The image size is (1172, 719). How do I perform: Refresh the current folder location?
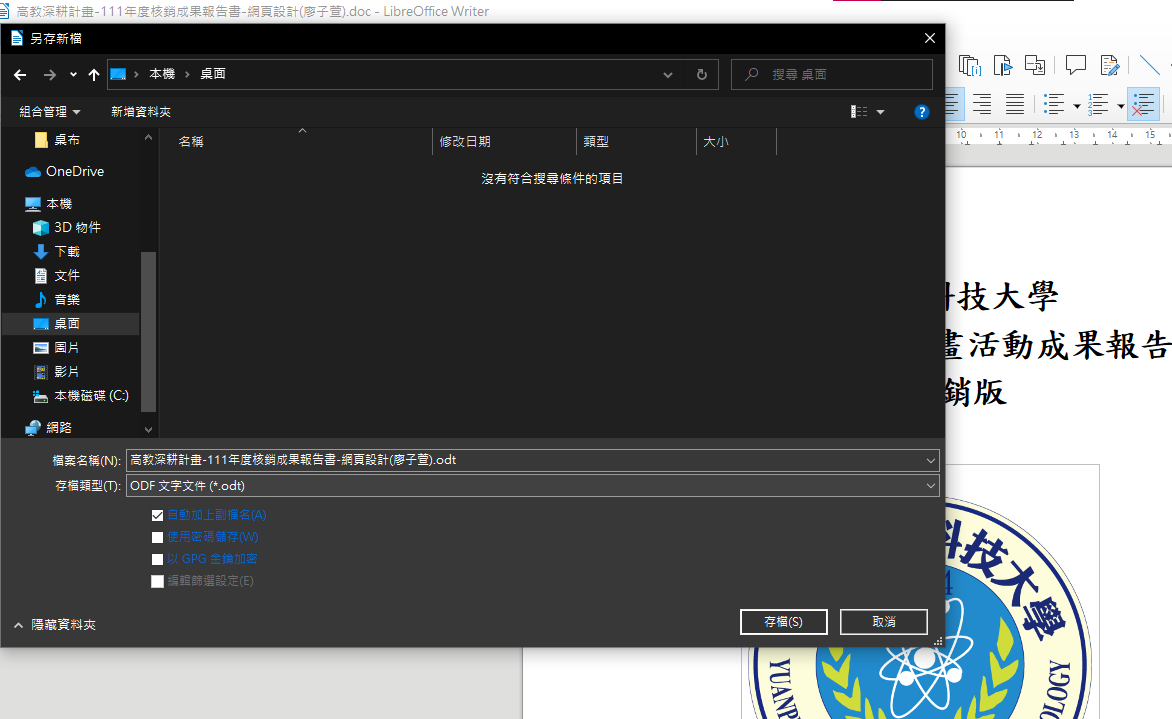tap(701, 75)
